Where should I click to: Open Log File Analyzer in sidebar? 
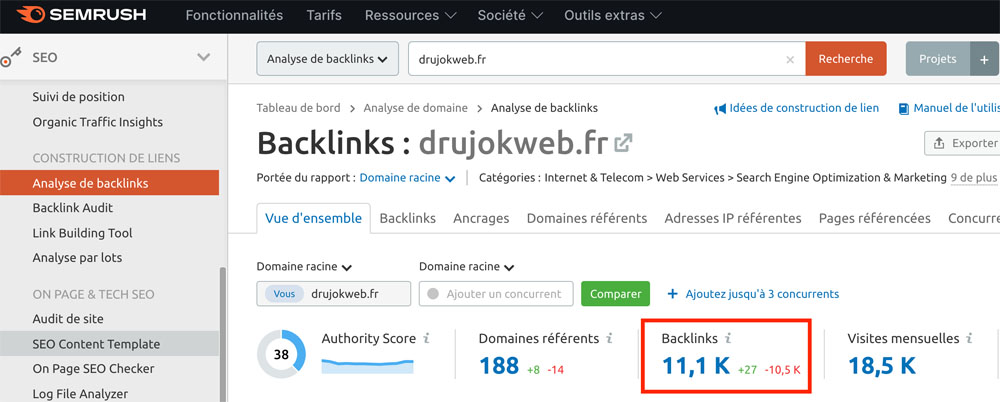click(x=80, y=394)
